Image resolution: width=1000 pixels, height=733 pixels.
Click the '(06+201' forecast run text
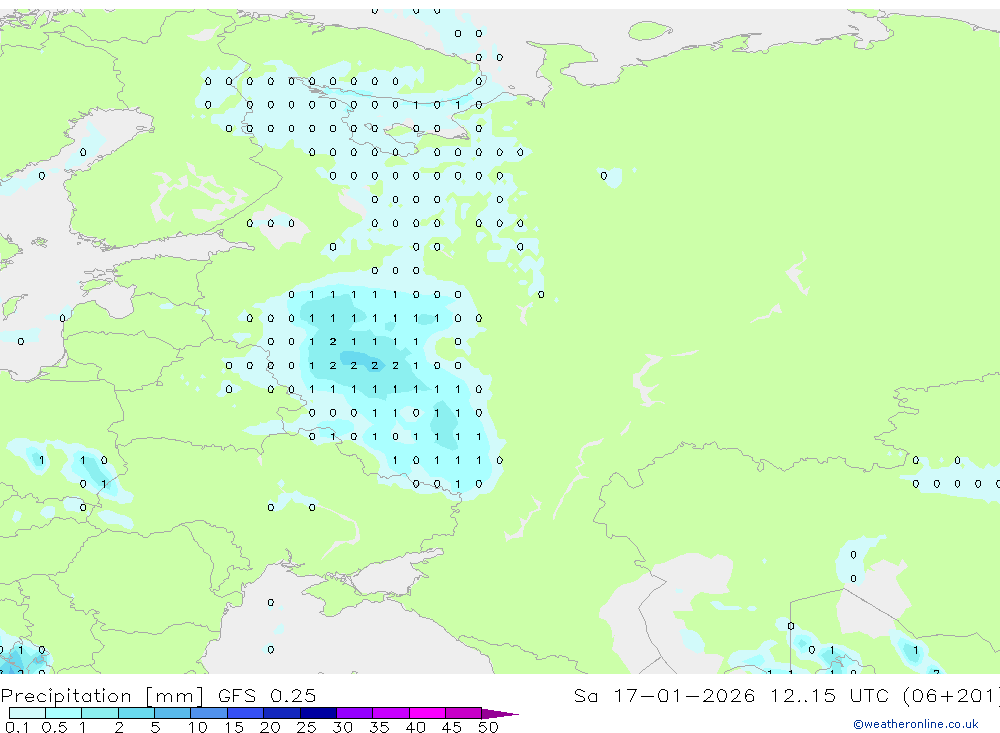tap(952, 695)
